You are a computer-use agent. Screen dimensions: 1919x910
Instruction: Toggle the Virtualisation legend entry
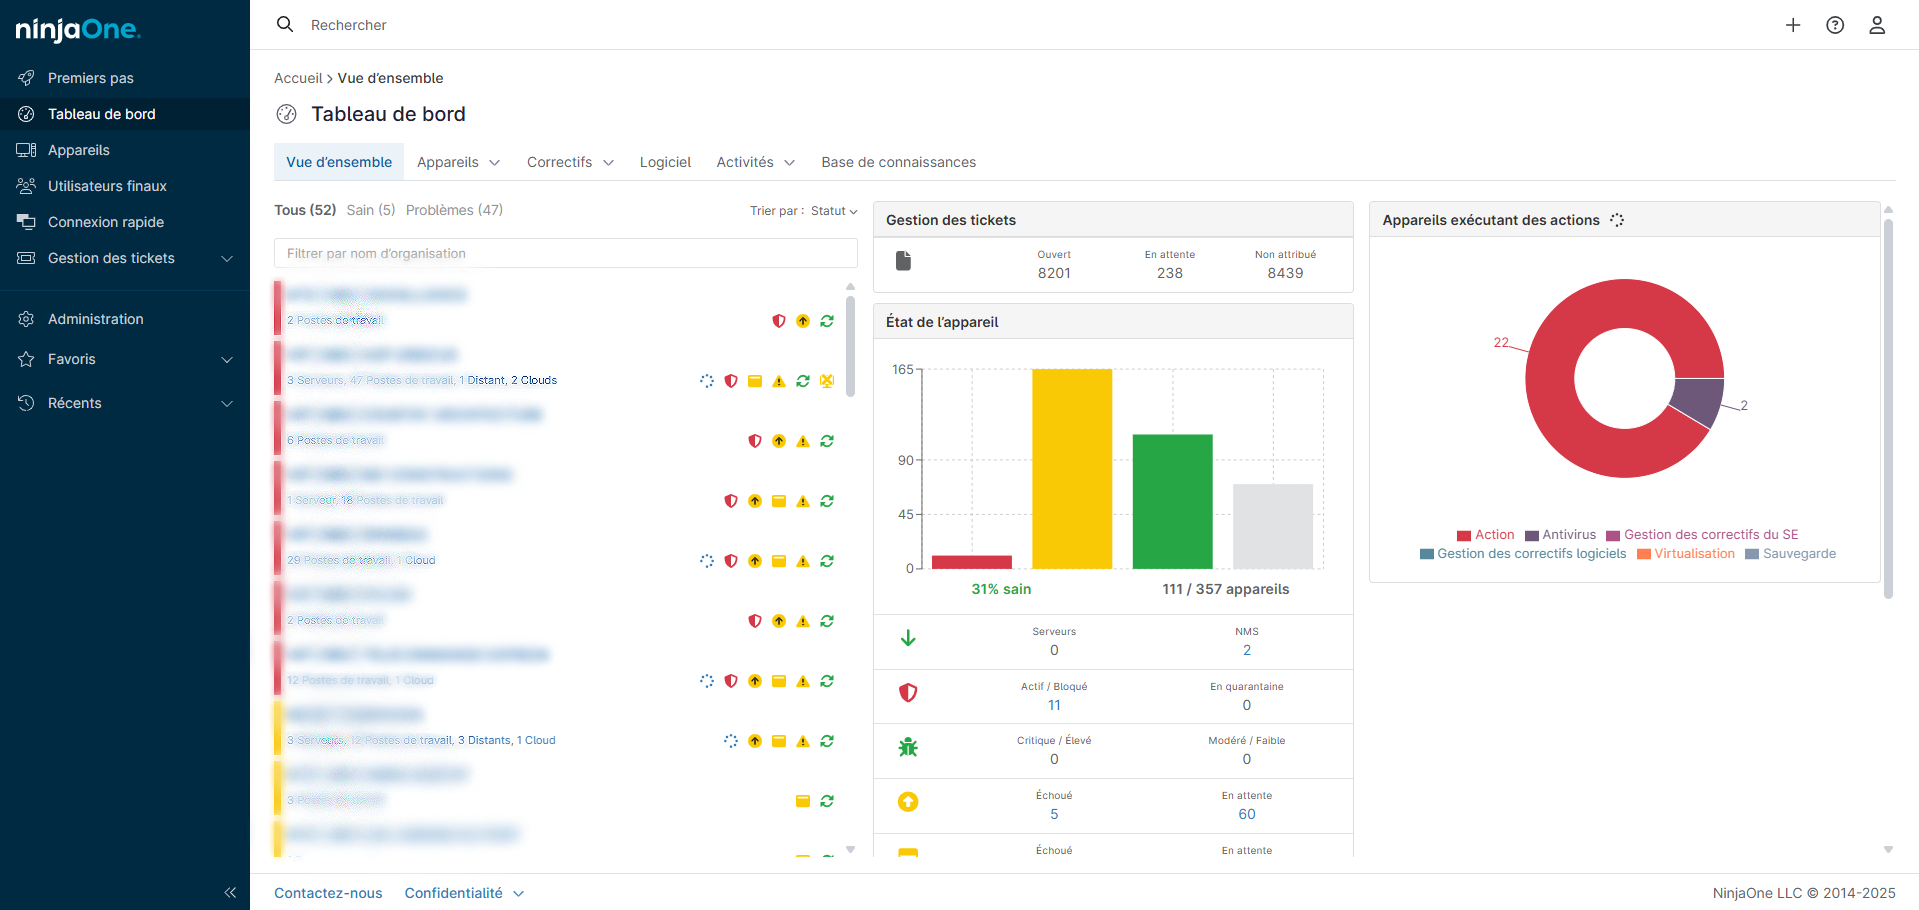point(1686,554)
